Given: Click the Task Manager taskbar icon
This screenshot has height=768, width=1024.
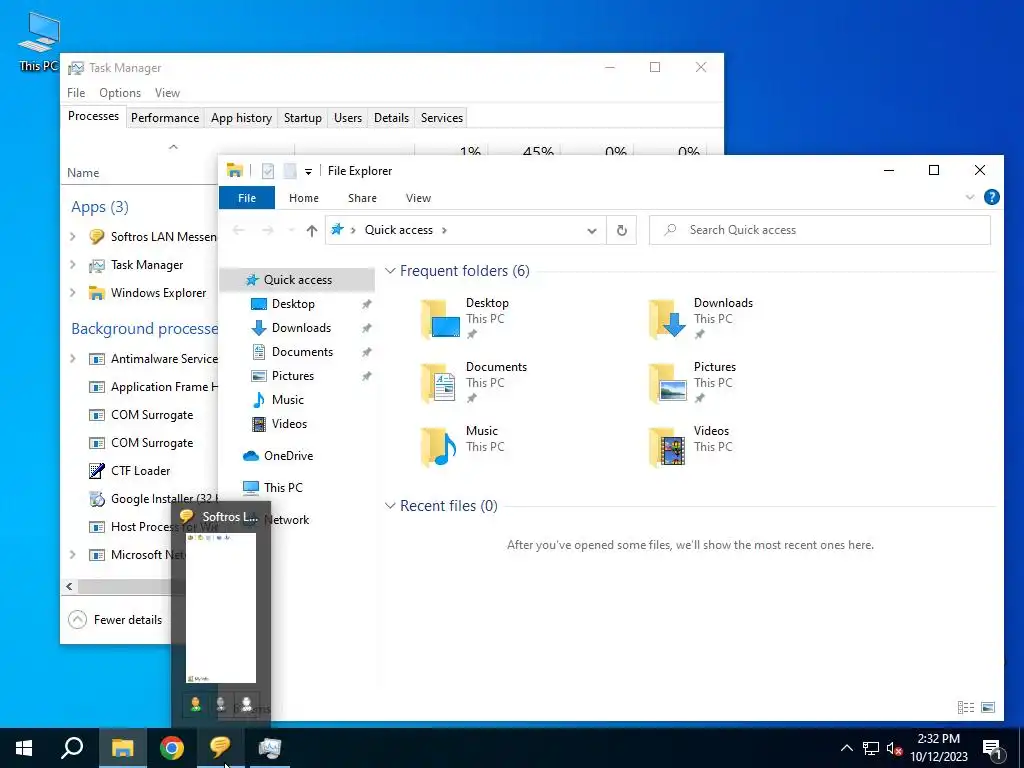Looking at the screenshot, I should (269, 748).
